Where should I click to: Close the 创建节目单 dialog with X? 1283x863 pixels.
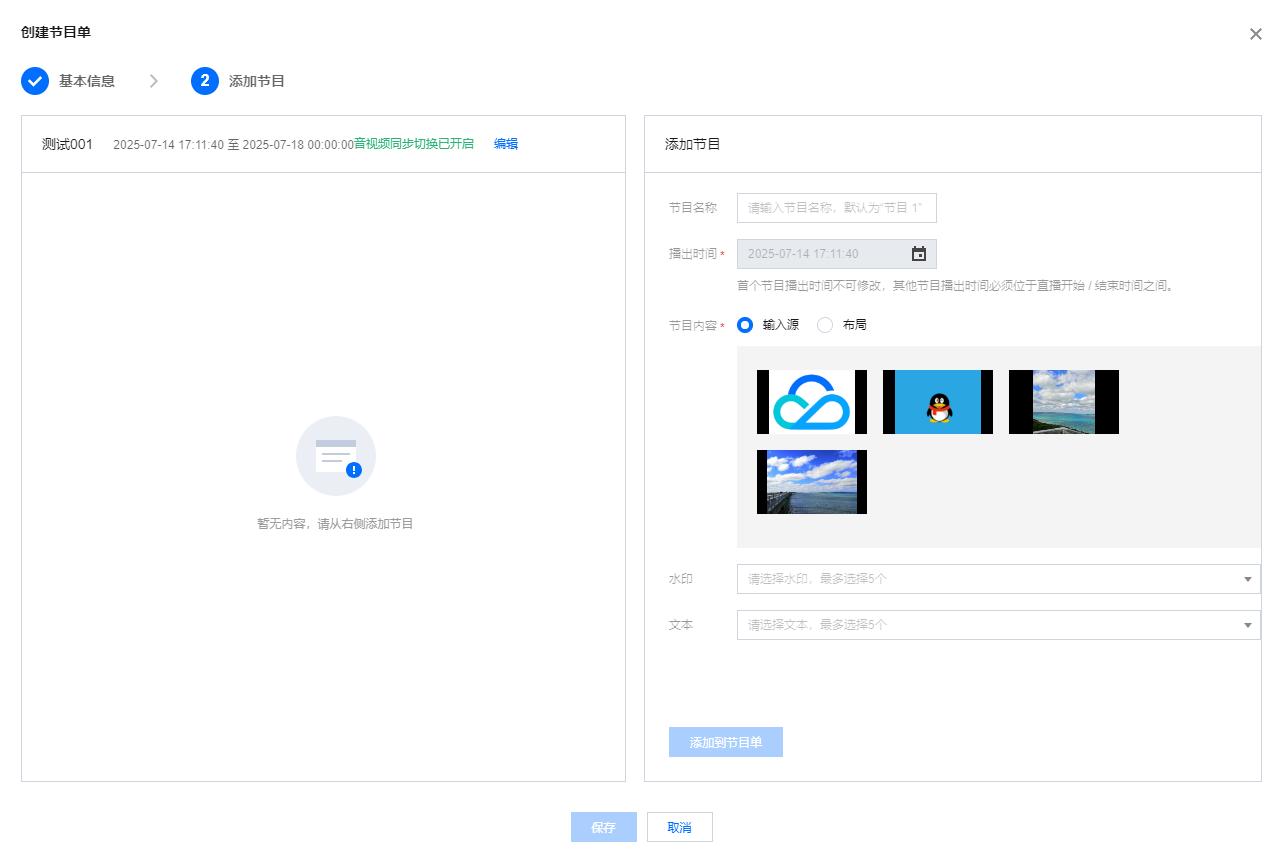click(x=1256, y=34)
